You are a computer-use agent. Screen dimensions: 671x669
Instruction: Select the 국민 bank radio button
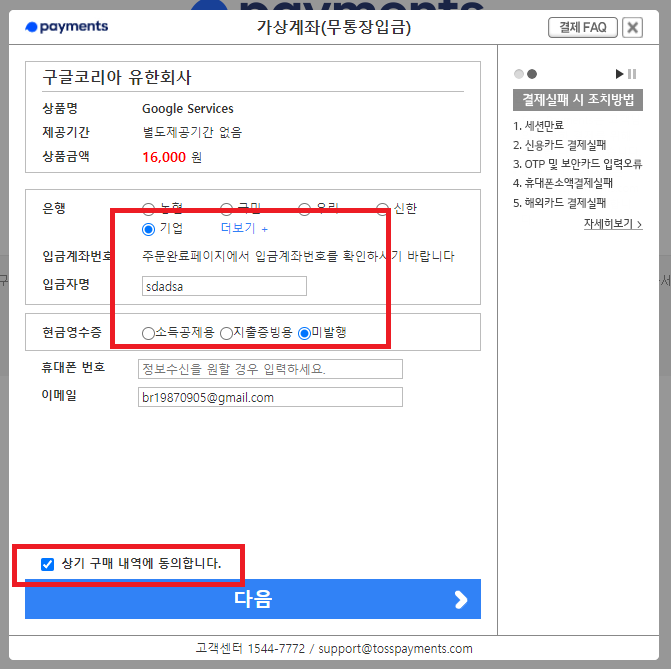226,208
